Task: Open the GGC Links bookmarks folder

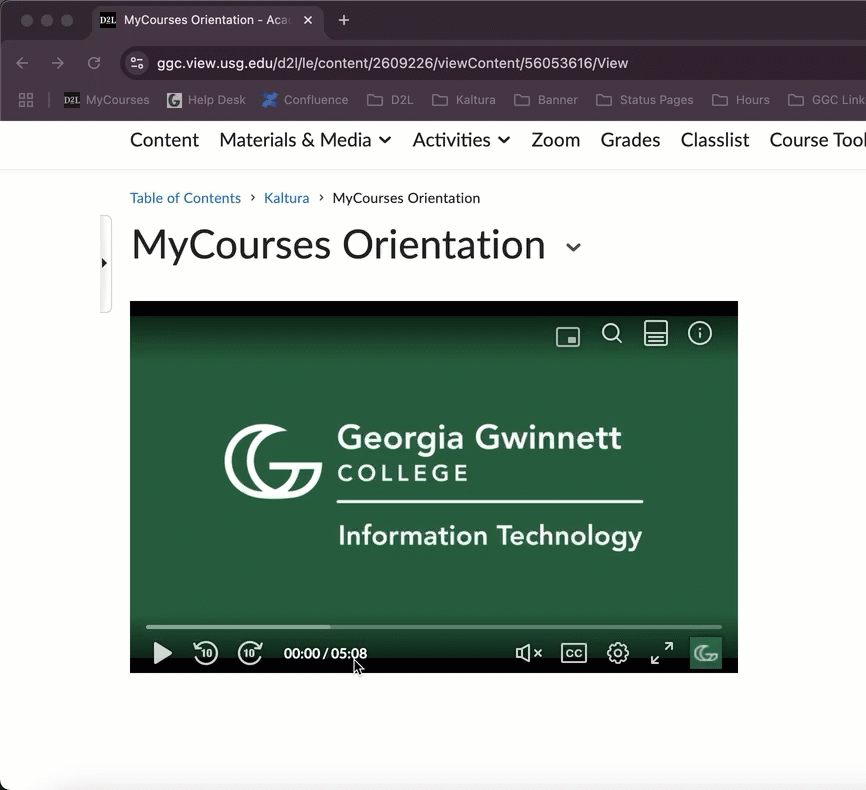Action: tap(826, 100)
